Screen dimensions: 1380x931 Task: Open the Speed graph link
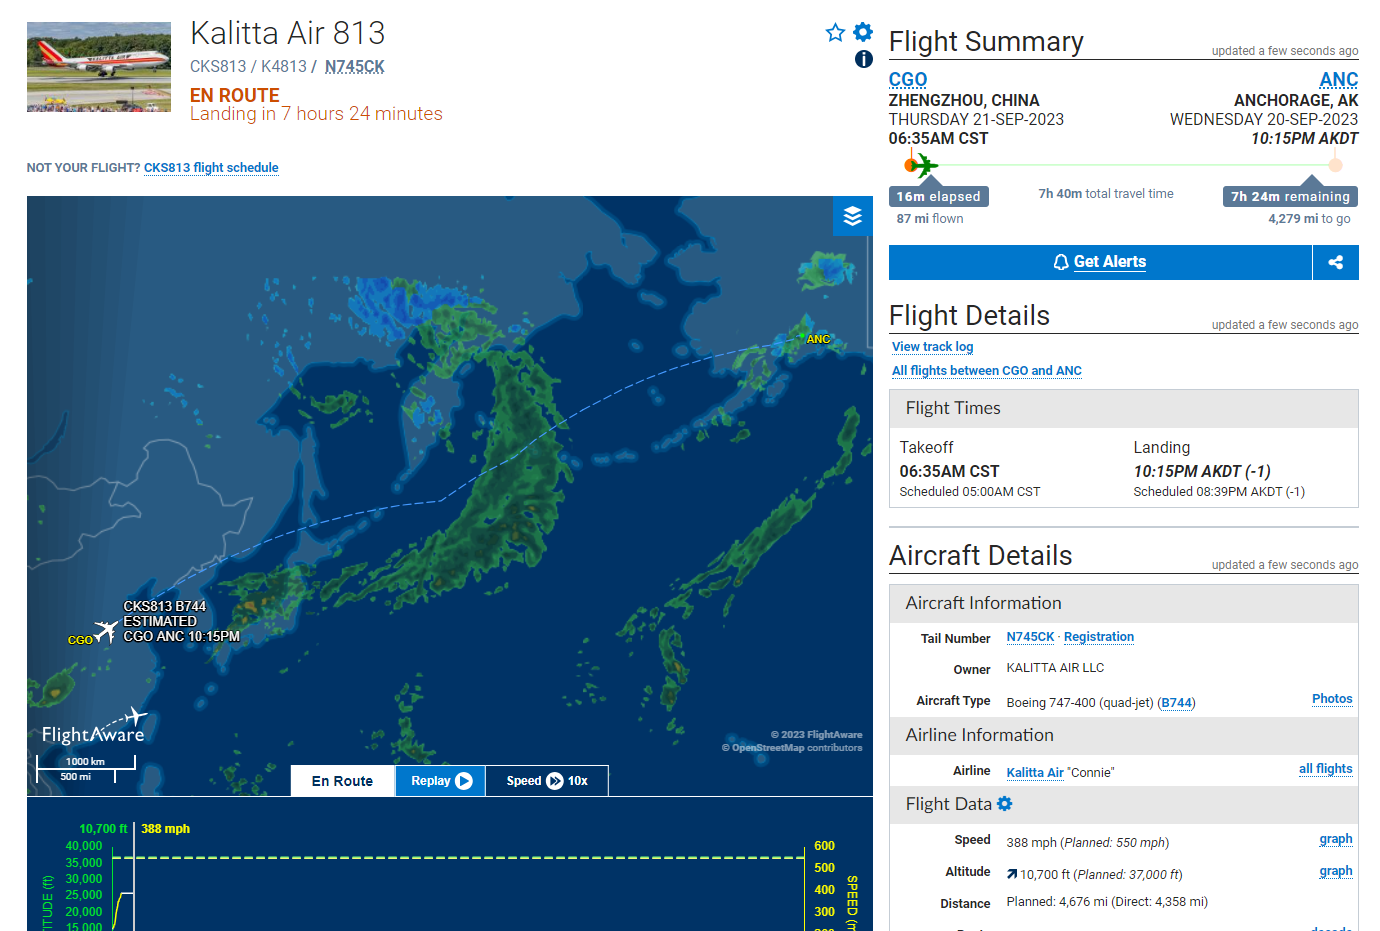click(x=1336, y=839)
